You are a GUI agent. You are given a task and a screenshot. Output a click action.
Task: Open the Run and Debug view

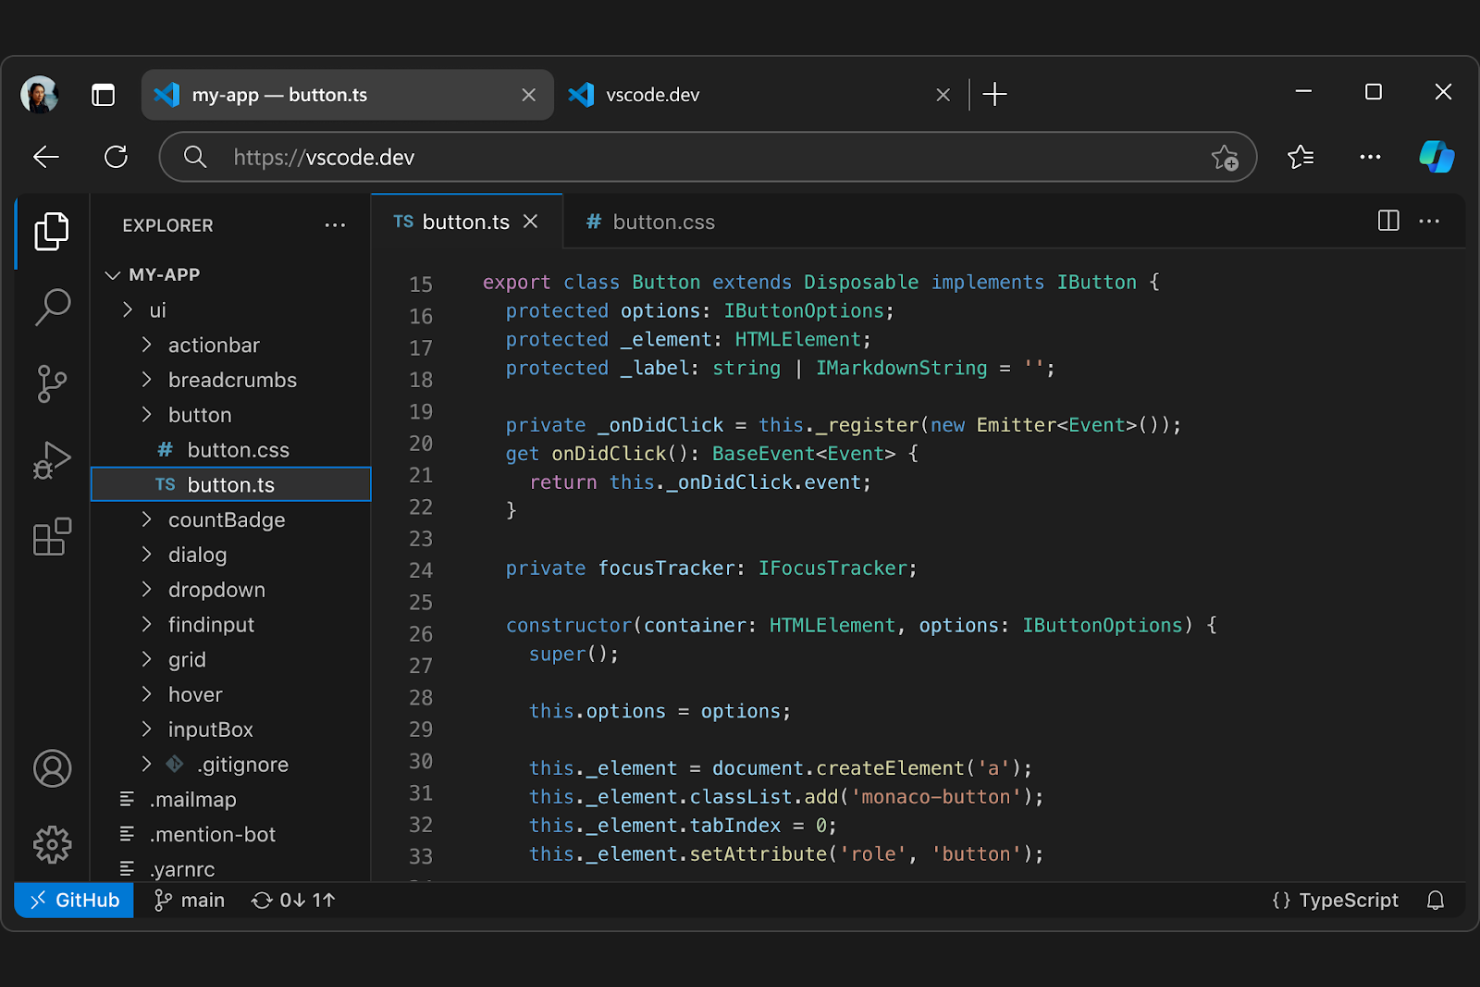point(52,461)
